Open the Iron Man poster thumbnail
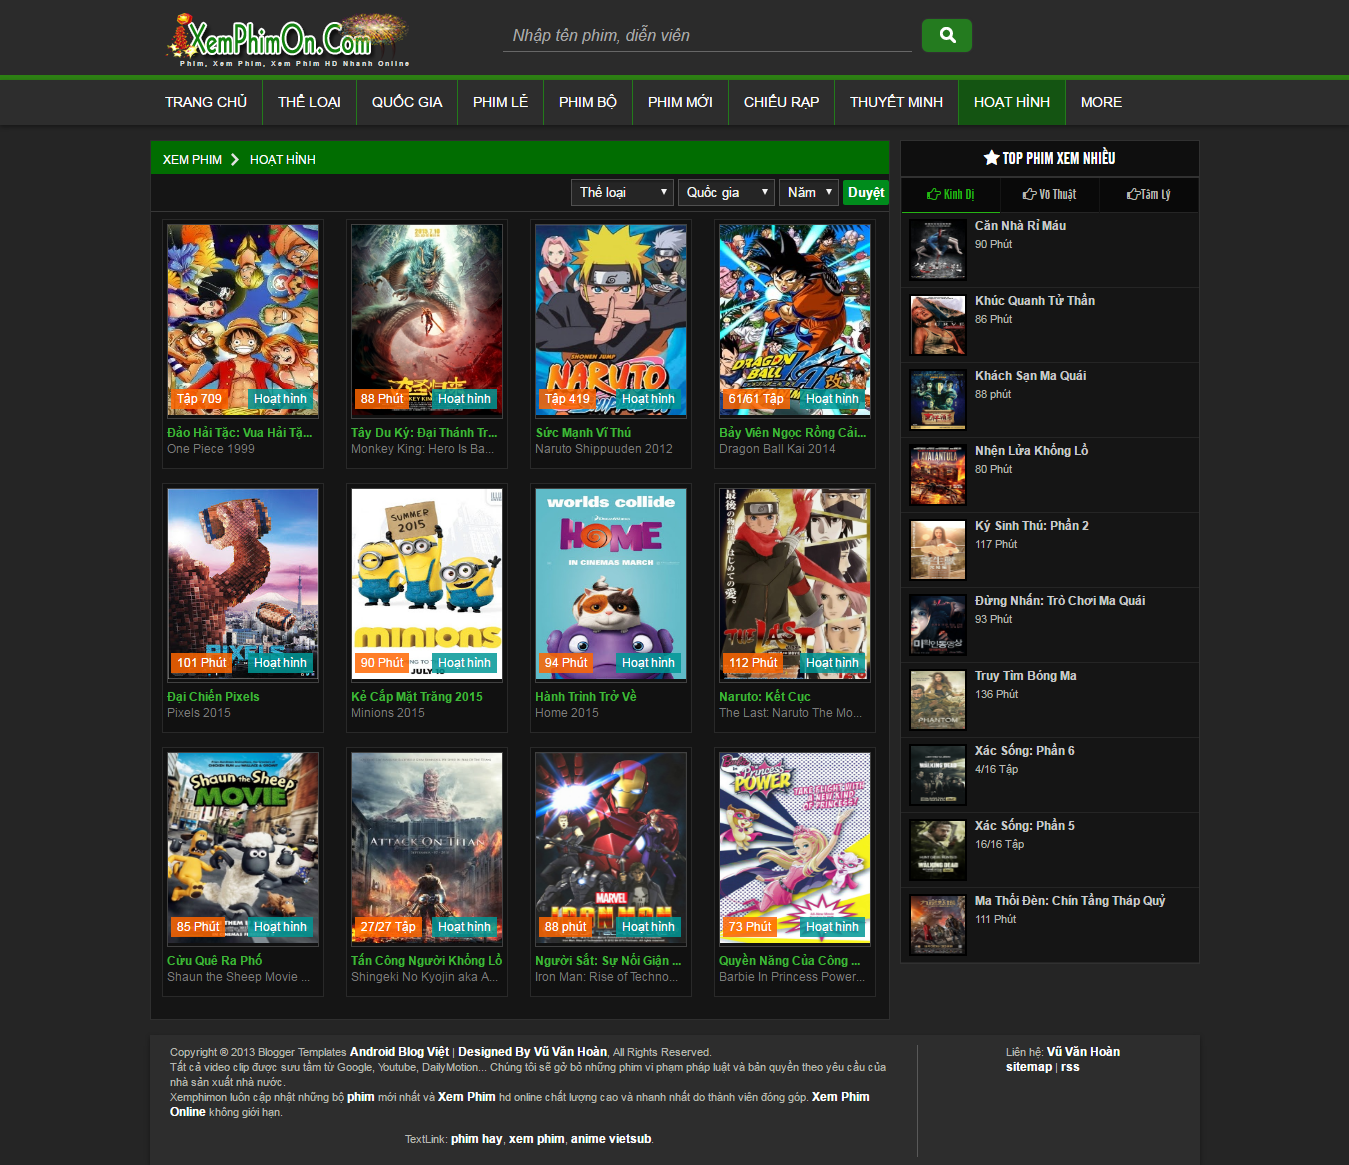Viewport: 1349px width, 1165px height. pyautogui.click(x=611, y=847)
